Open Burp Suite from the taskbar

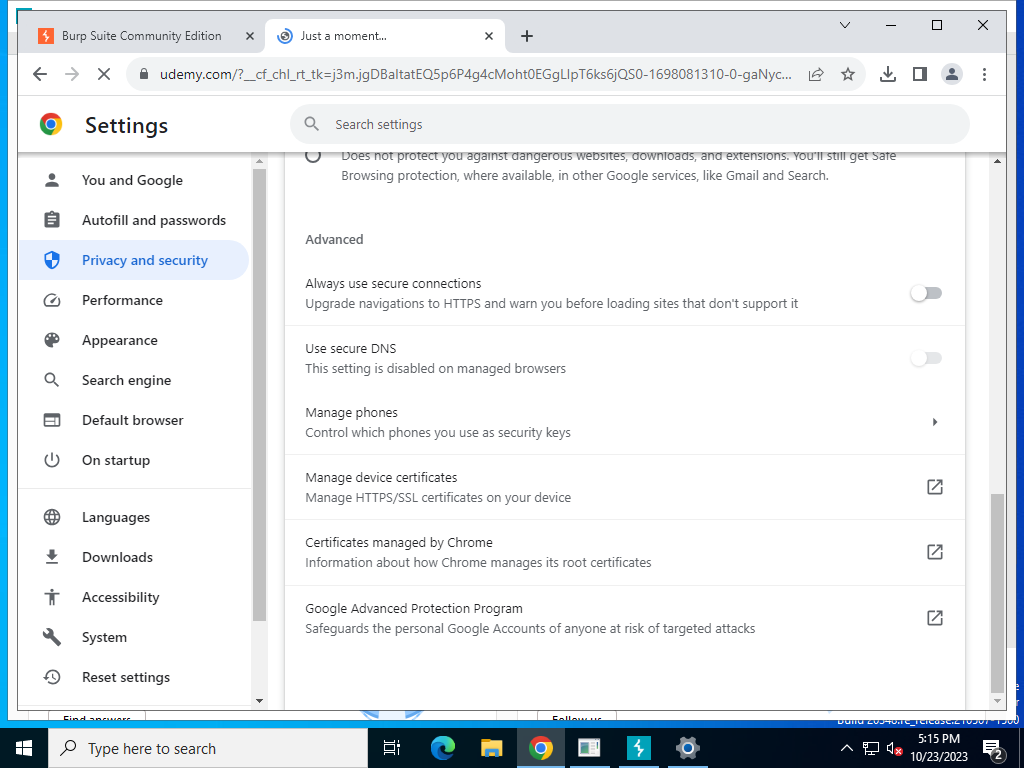(x=638, y=748)
